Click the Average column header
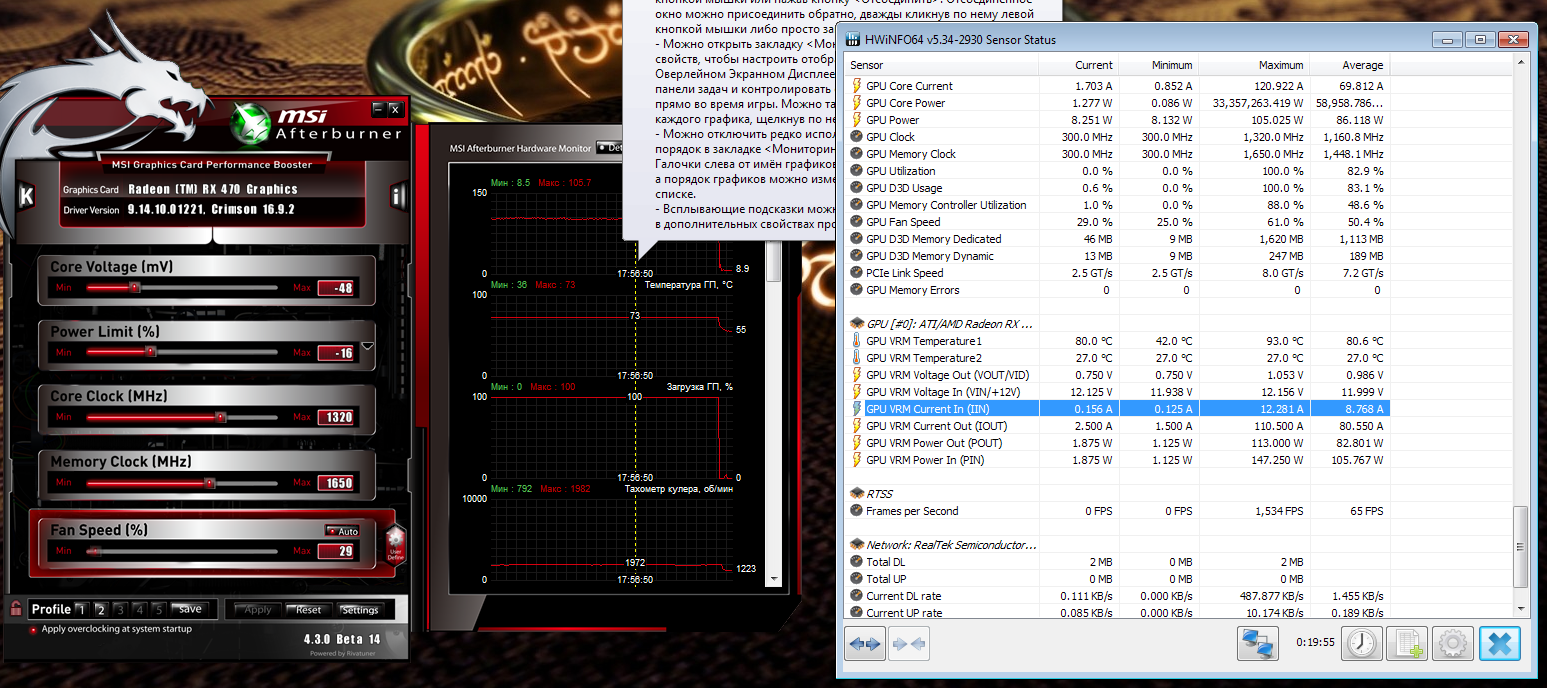This screenshot has width=1547, height=688. [1348, 65]
